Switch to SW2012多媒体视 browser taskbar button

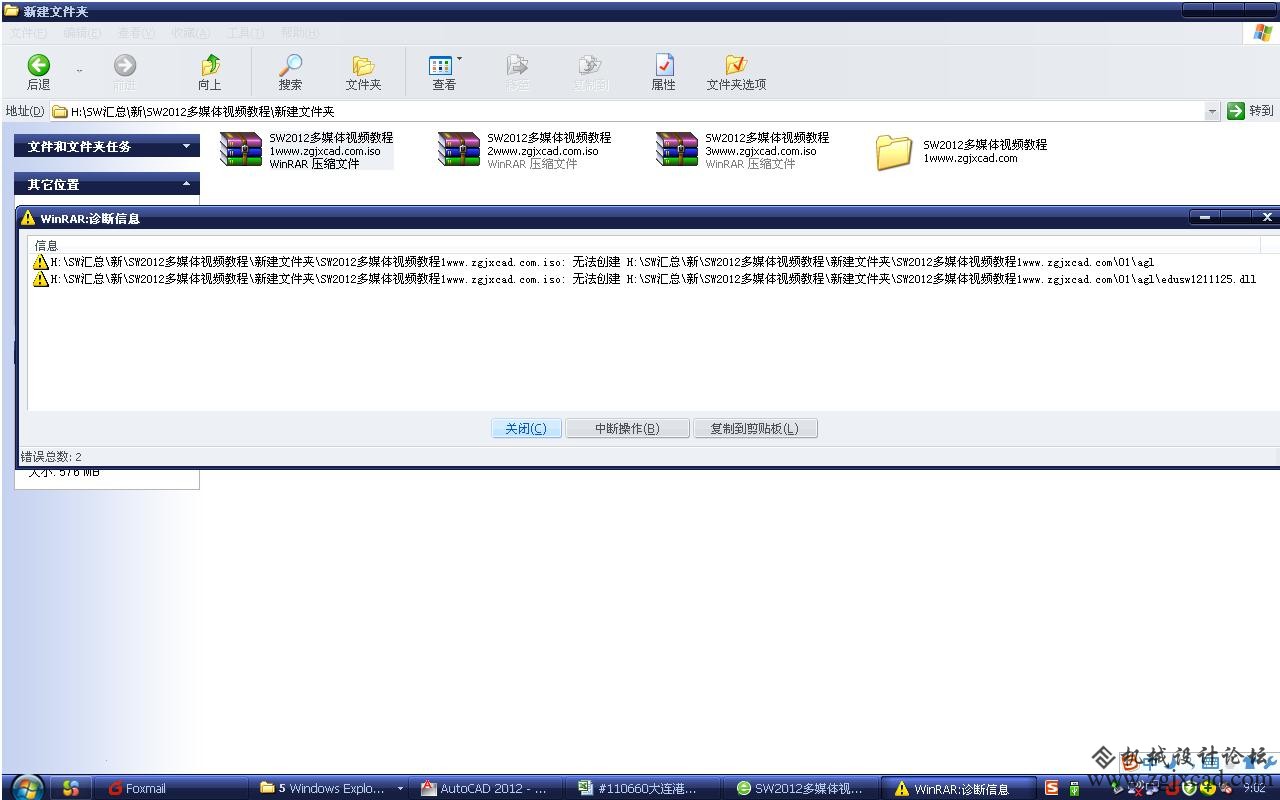[x=799, y=788]
